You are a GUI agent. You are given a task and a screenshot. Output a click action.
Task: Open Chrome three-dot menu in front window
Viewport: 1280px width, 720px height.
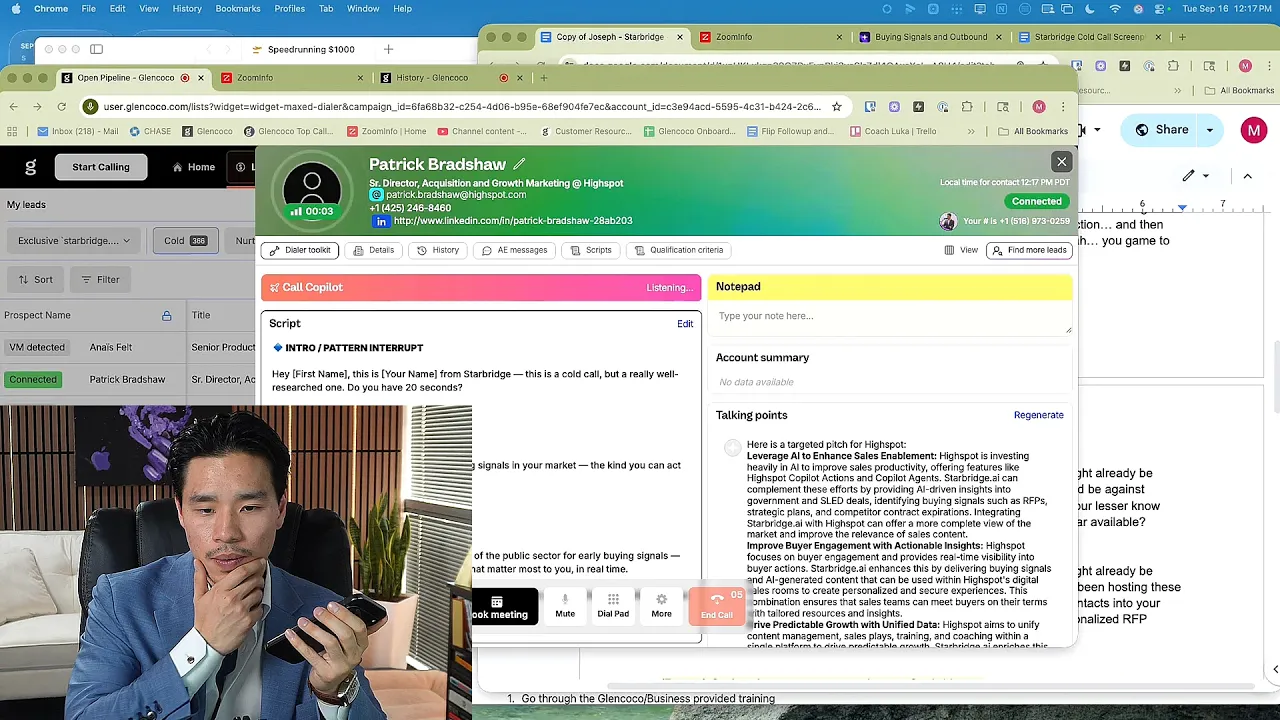click(x=1062, y=107)
